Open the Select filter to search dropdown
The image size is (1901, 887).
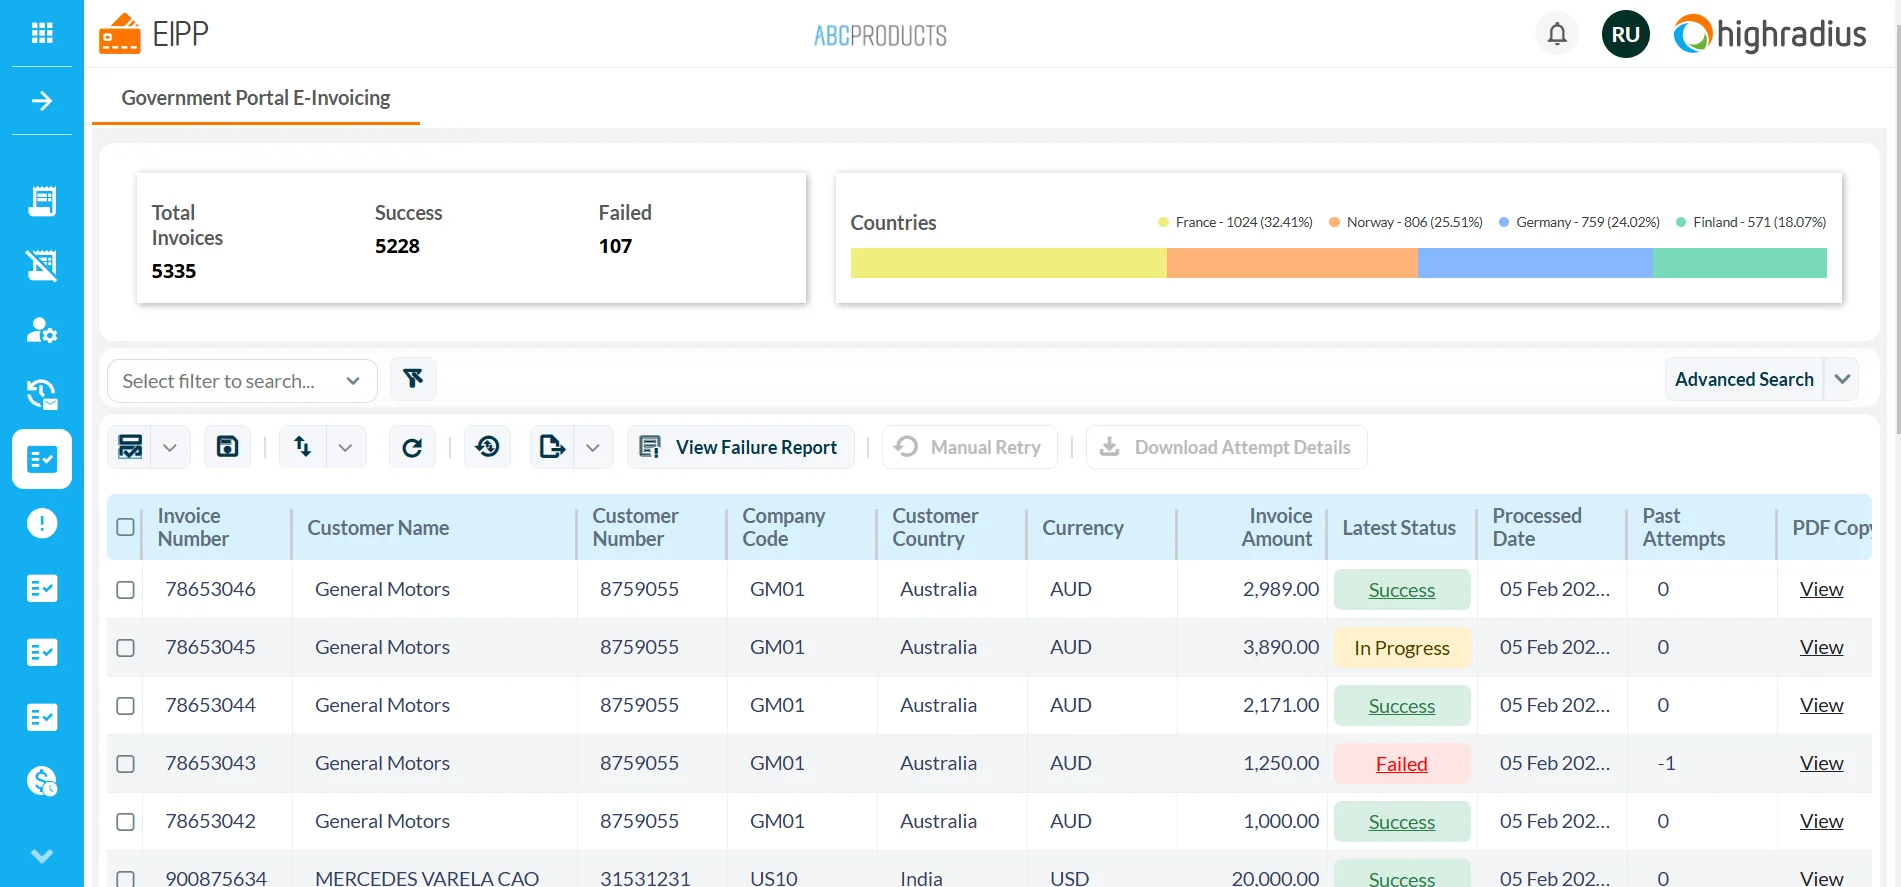point(242,381)
